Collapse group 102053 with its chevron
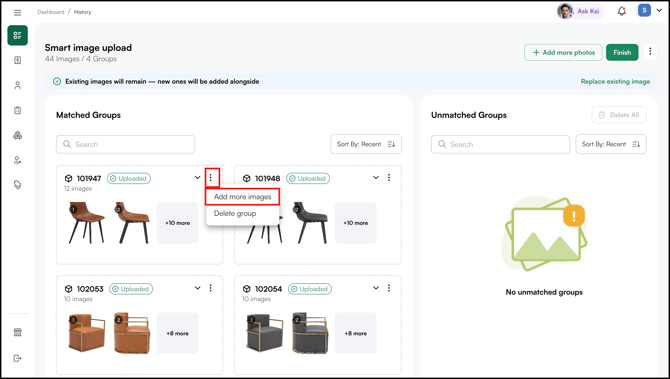Screen dimensions: 670x379 point(197,288)
